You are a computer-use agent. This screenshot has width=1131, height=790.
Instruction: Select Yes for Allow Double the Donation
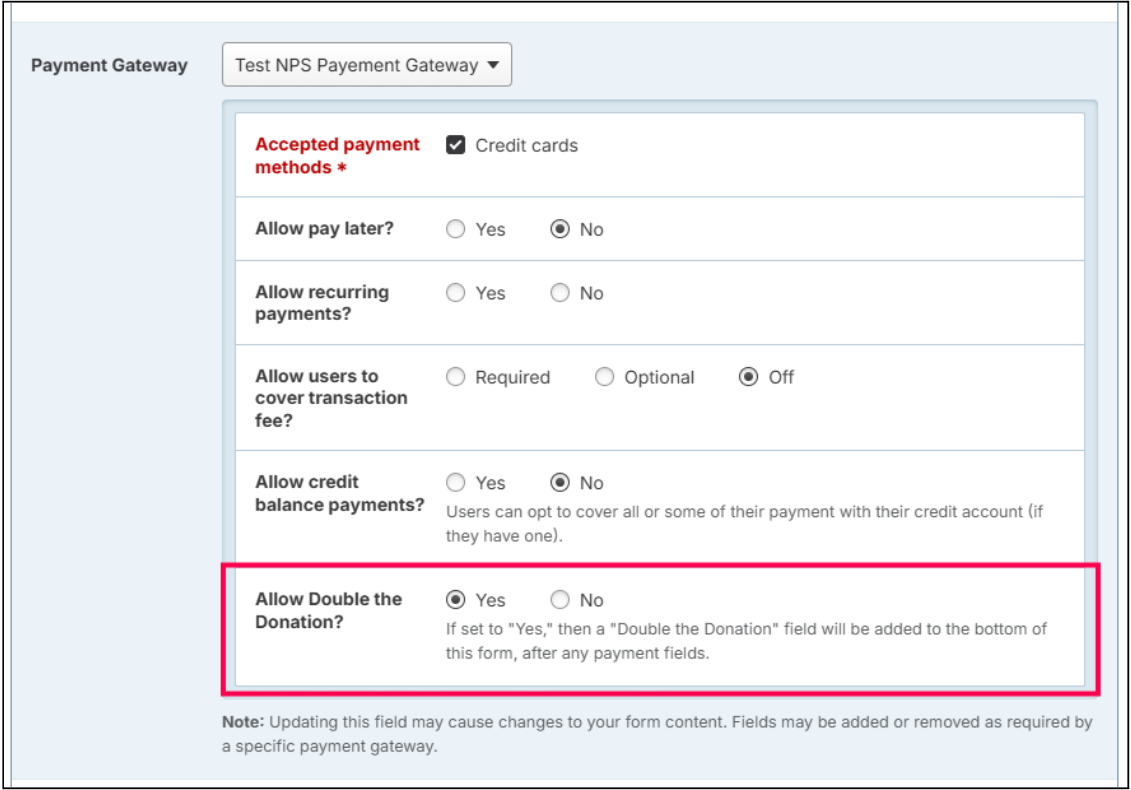[456, 600]
